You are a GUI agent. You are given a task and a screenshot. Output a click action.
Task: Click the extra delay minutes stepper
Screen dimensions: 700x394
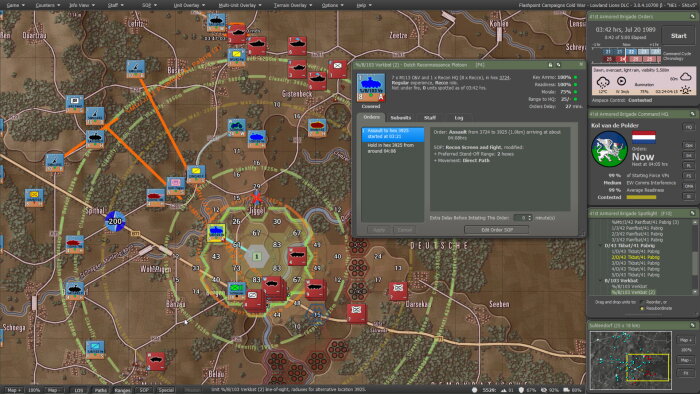click(530, 218)
